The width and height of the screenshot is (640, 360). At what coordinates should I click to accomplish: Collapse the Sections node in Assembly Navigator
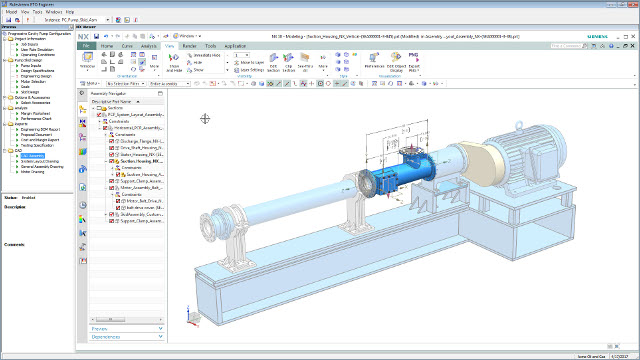click(93, 108)
